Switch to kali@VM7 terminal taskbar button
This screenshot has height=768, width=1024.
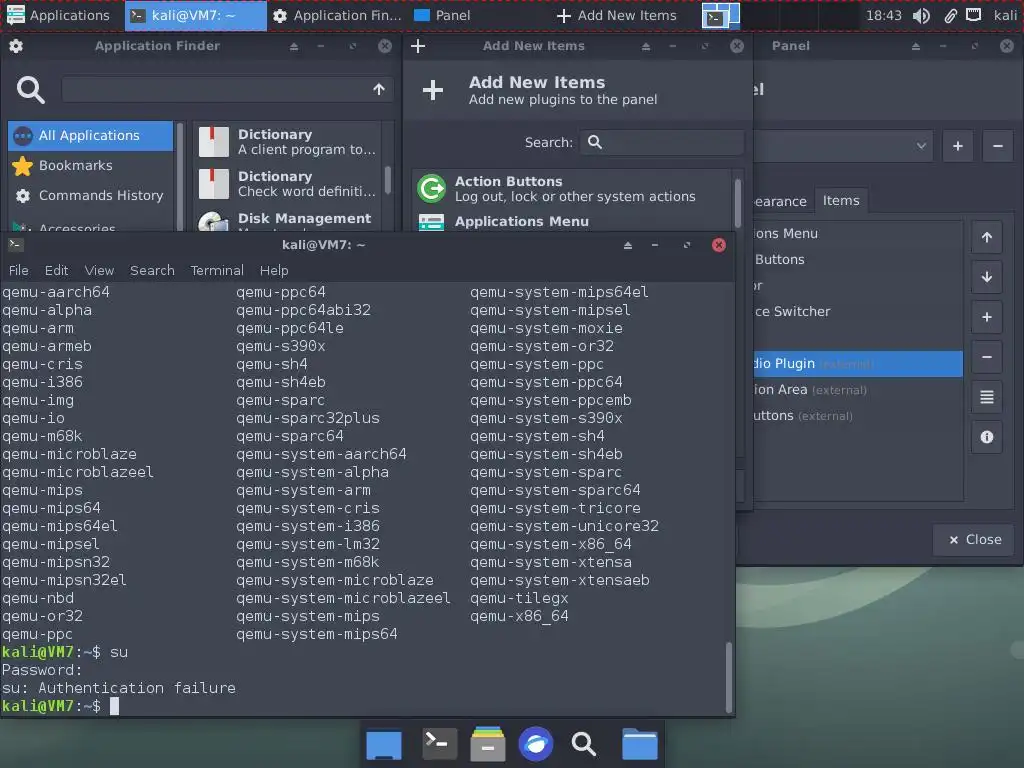click(x=195, y=15)
